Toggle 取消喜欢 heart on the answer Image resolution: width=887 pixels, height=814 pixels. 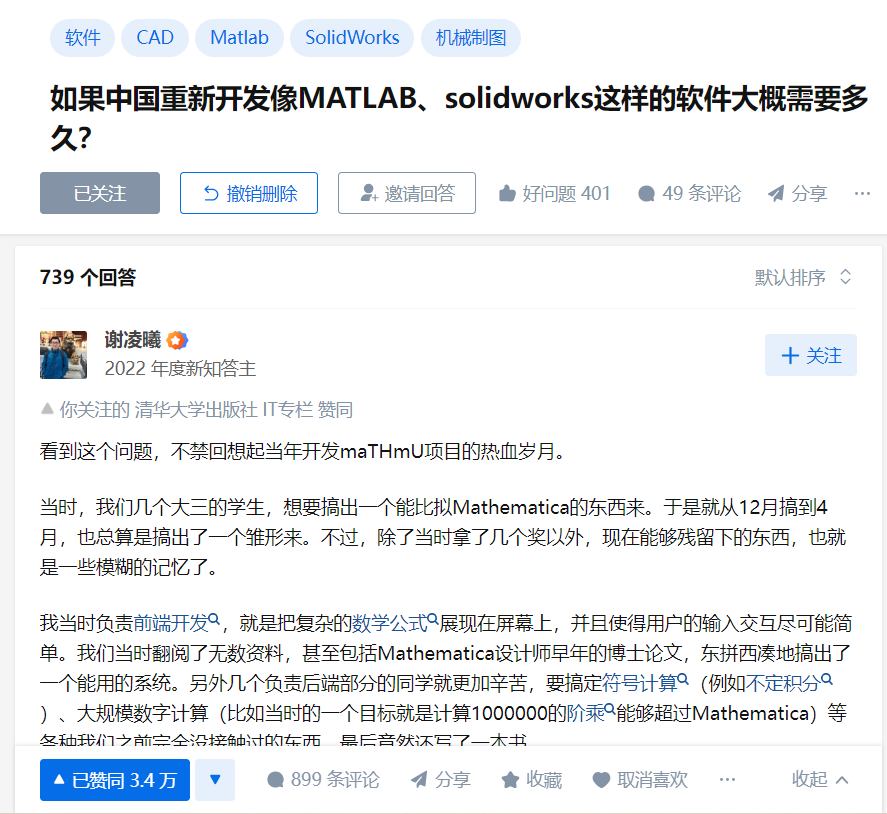point(640,779)
